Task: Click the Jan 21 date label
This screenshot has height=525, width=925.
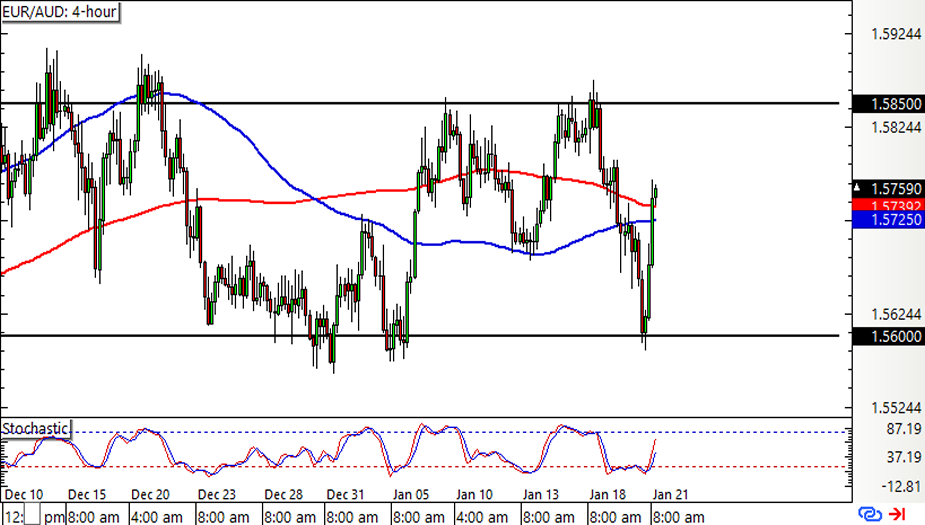Action: click(x=670, y=494)
